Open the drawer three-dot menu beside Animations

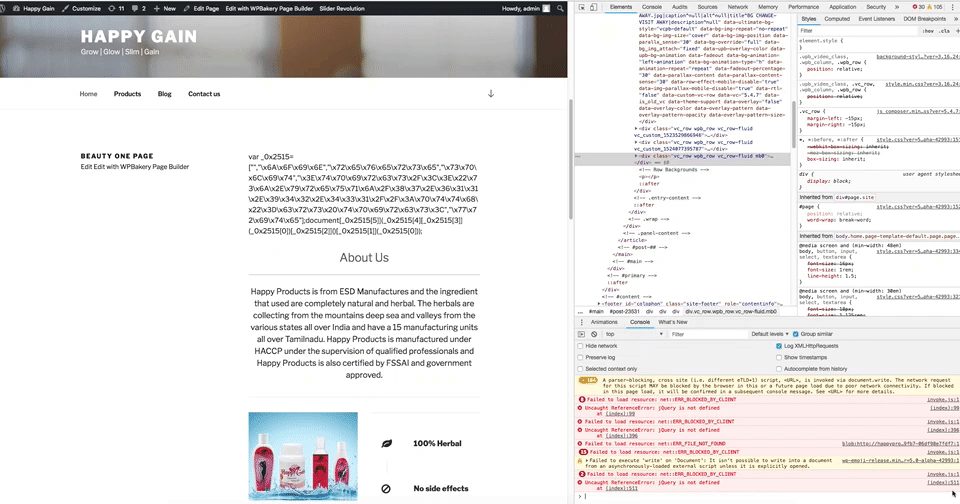click(x=581, y=322)
